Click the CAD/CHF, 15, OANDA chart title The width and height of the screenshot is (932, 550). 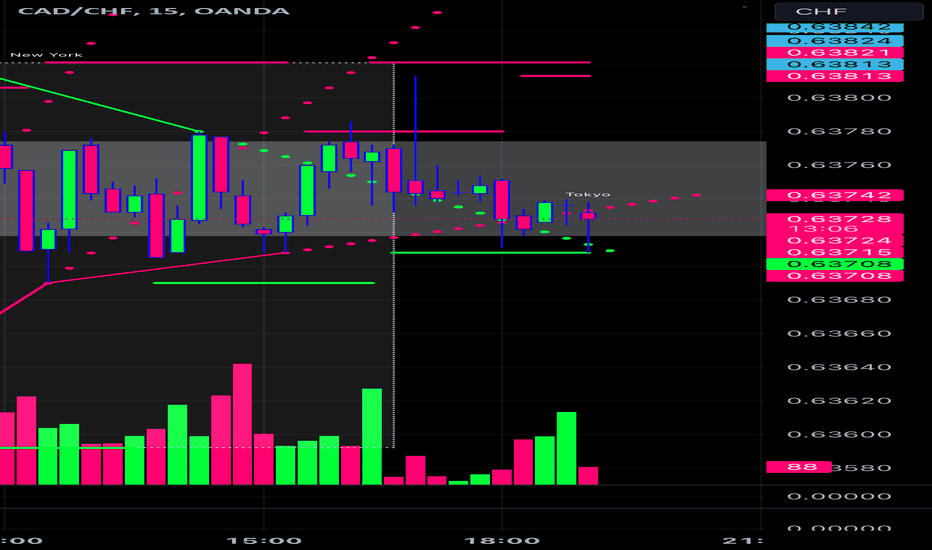point(154,11)
